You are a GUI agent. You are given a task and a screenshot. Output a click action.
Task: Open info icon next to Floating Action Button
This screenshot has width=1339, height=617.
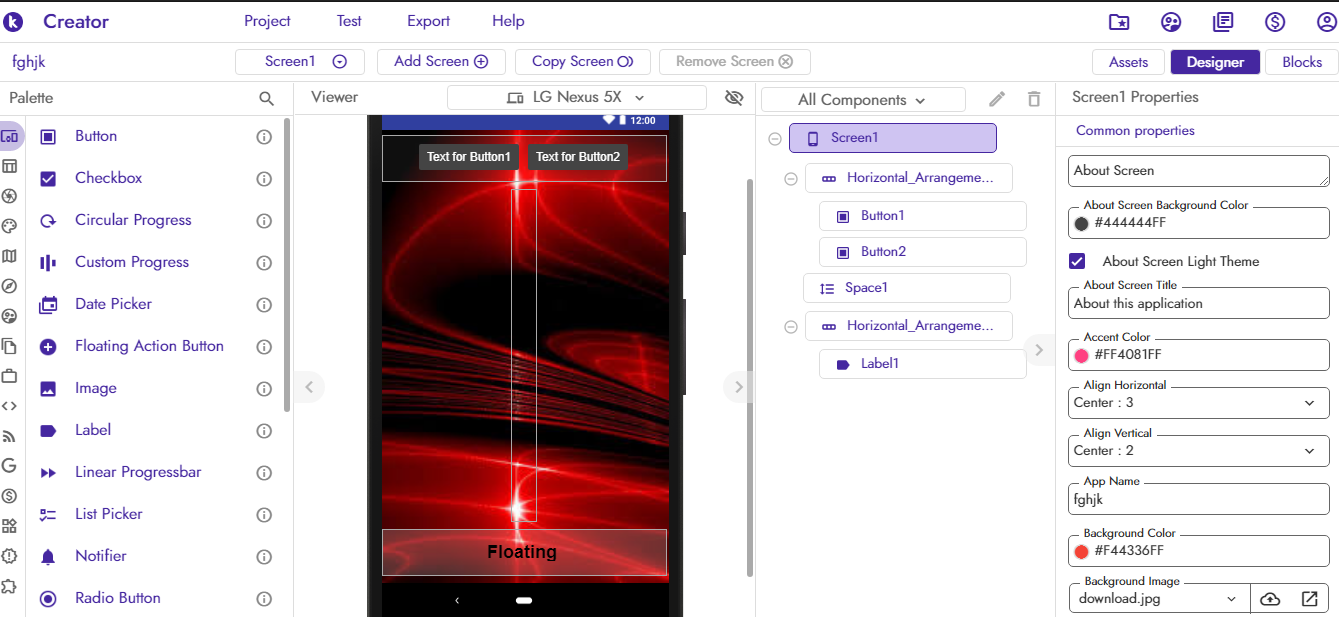click(x=264, y=347)
